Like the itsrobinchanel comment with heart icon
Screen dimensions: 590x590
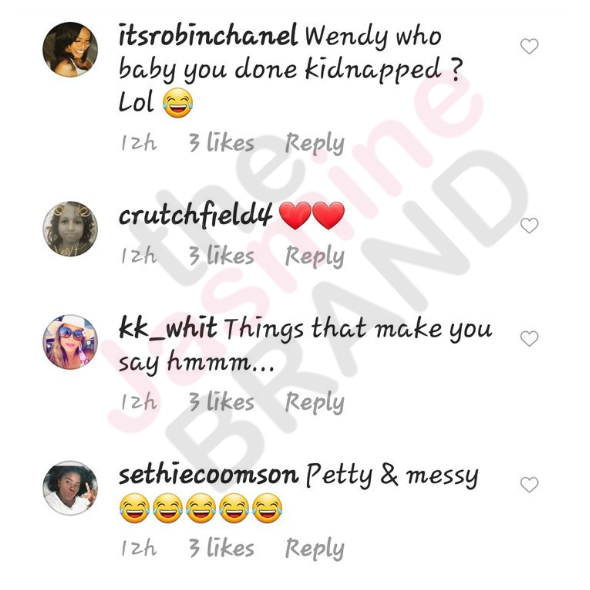pyautogui.click(x=529, y=46)
